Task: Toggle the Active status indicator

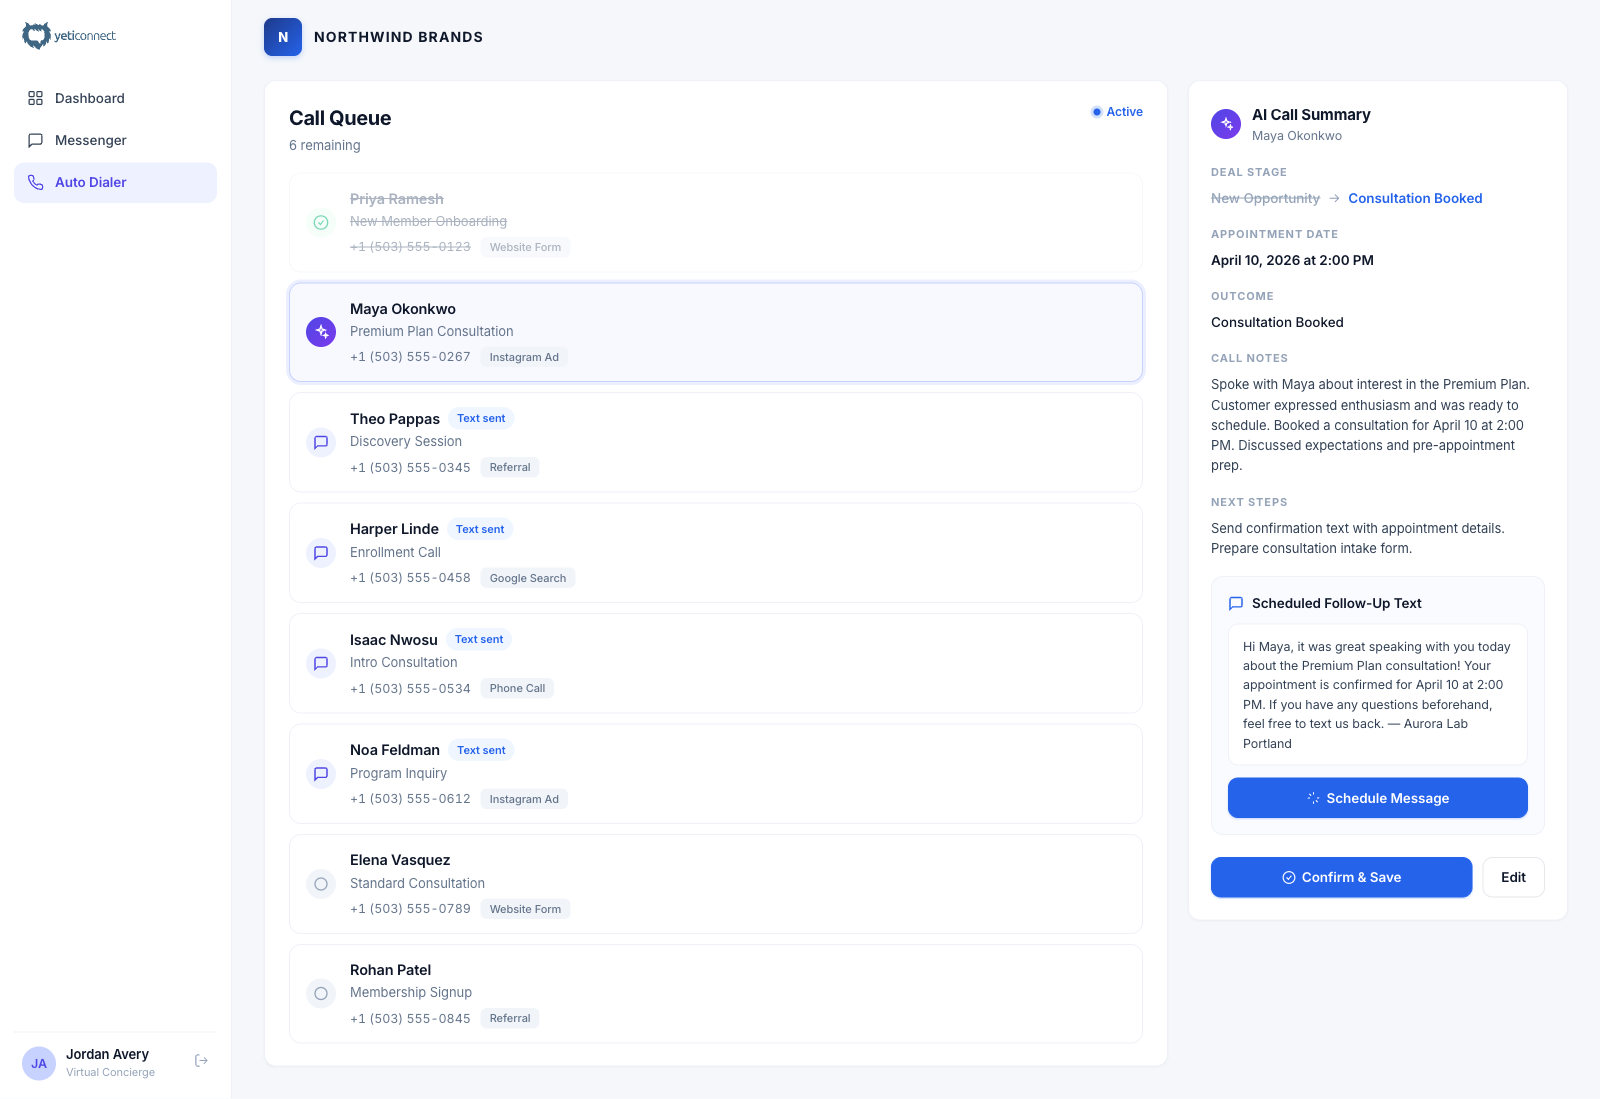Action: tap(1117, 112)
